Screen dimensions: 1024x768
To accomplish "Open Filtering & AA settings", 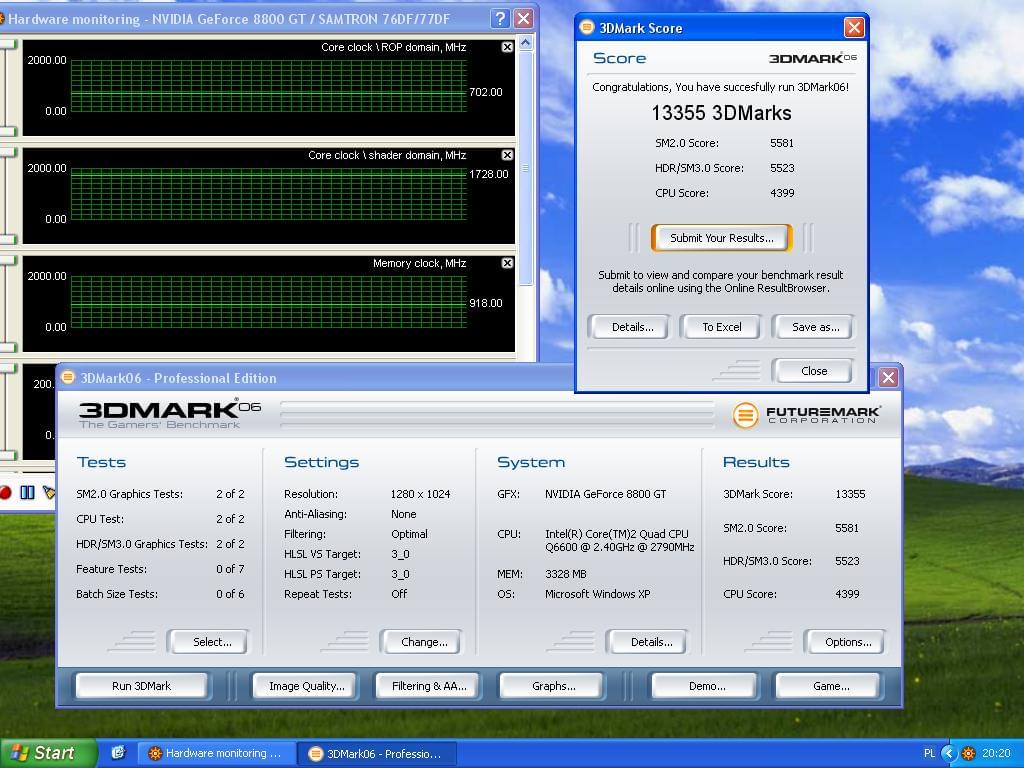I will (429, 686).
